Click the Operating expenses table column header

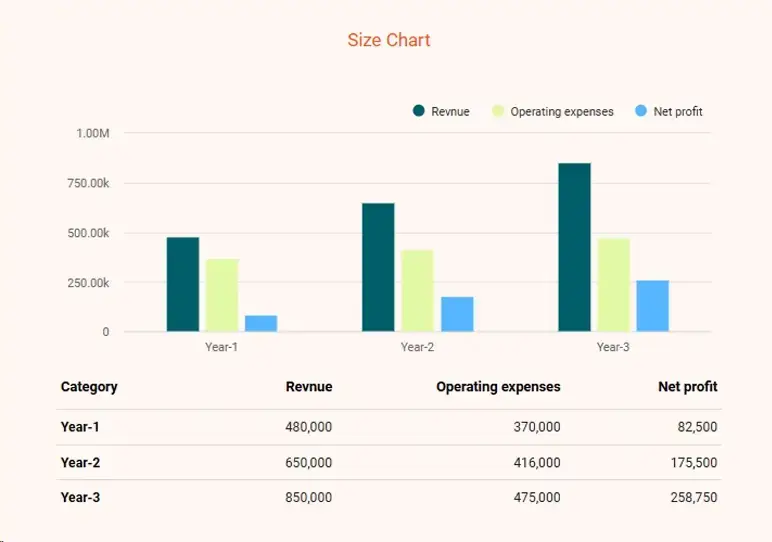click(498, 387)
